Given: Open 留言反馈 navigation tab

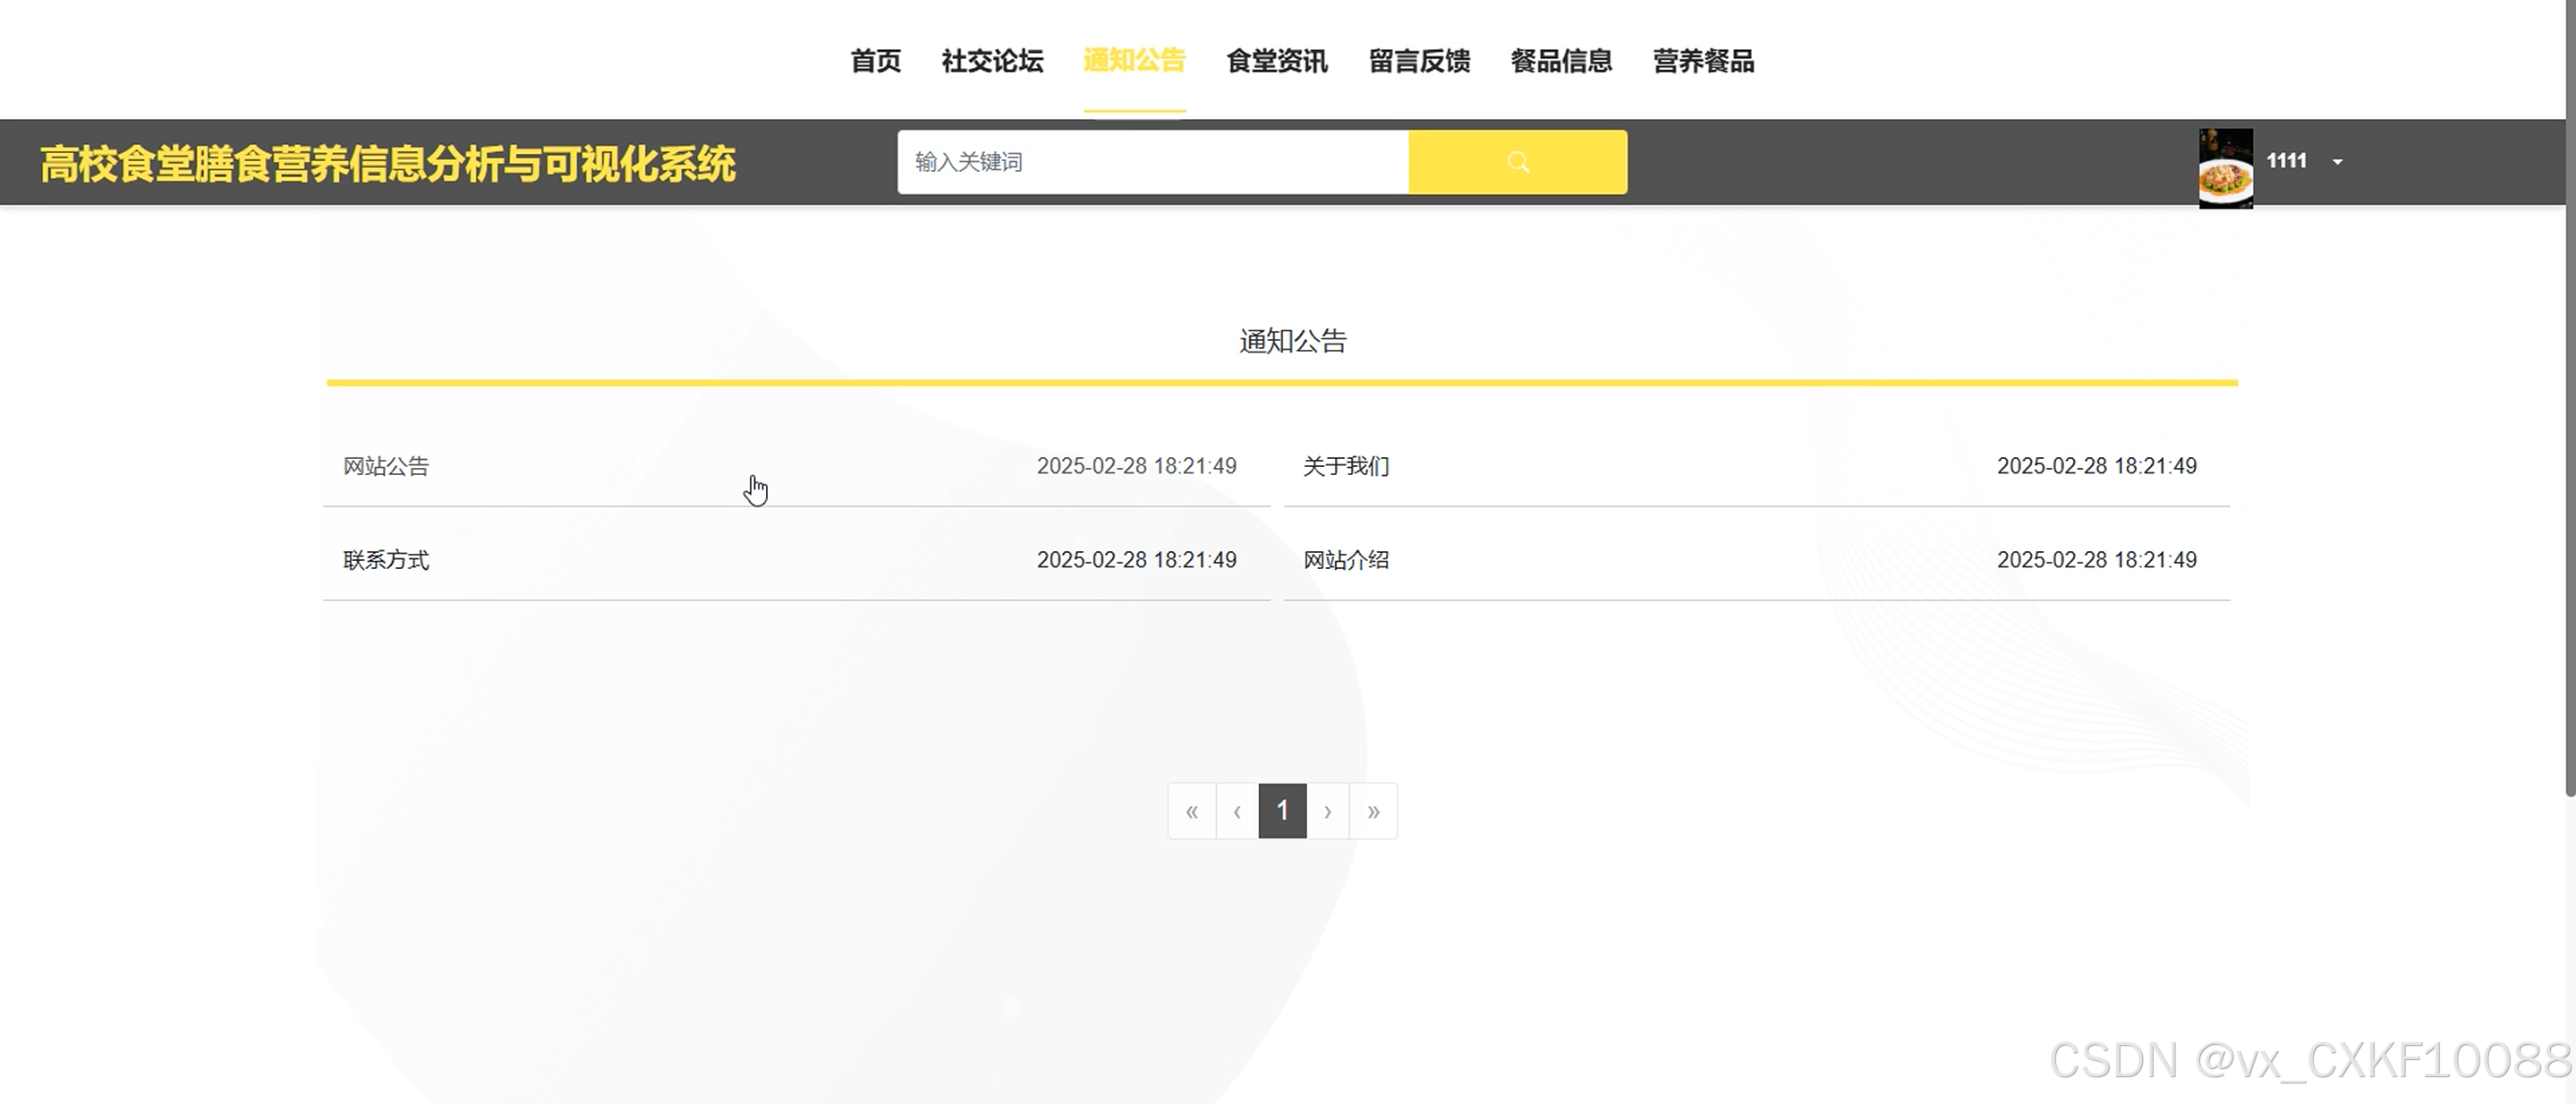Looking at the screenshot, I should (1418, 61).
